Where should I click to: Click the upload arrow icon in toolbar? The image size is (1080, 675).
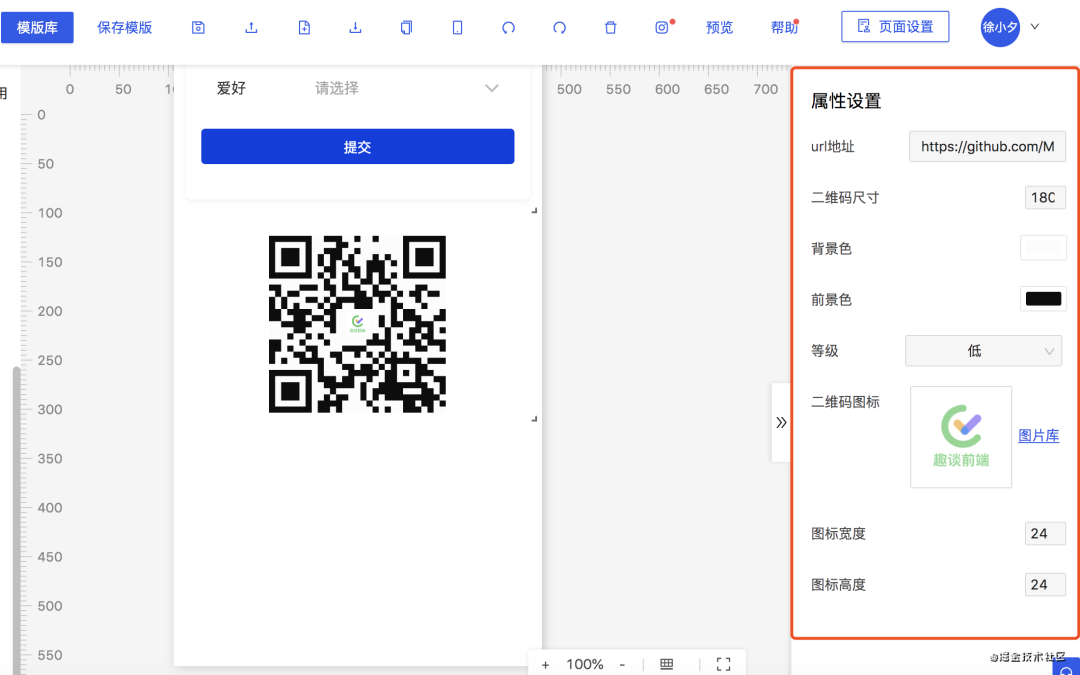click(x=251, y=28)
